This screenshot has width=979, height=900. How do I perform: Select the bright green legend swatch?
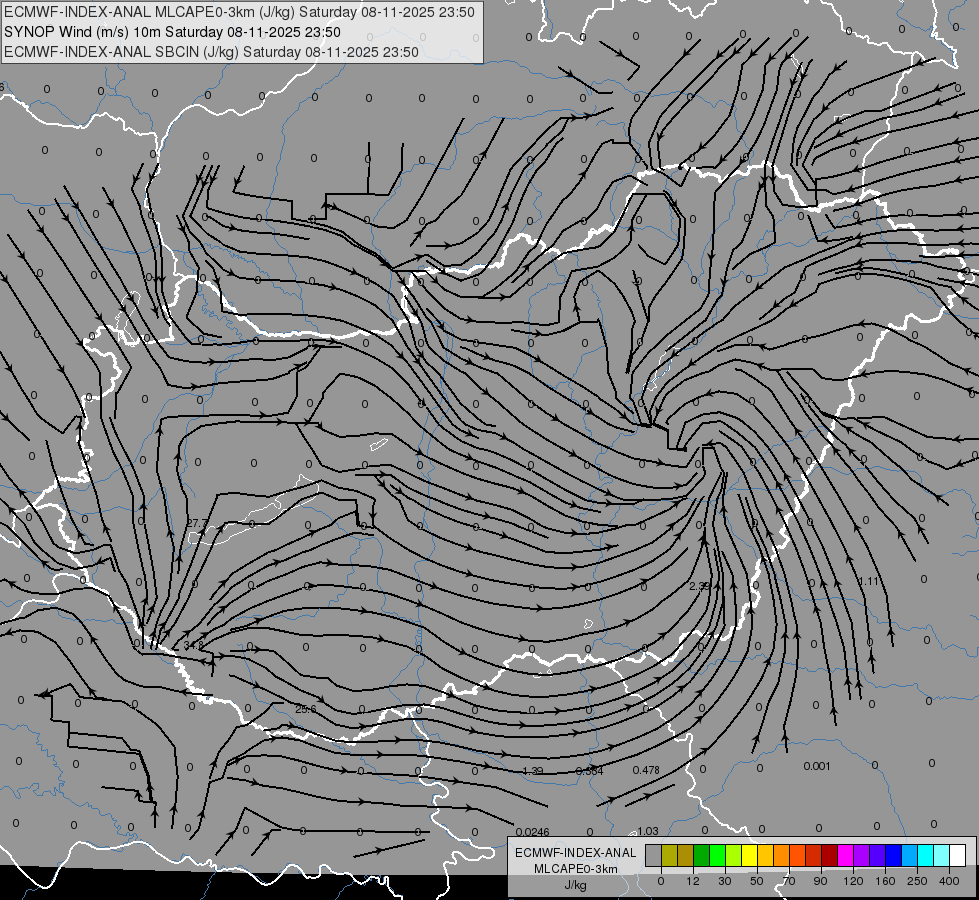[717, 855]
